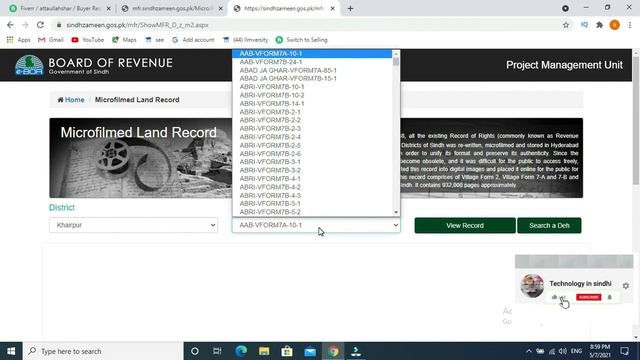Click Chrome icon on taskbar
This screenshot has width=640, height=360.
click(333, 351)
